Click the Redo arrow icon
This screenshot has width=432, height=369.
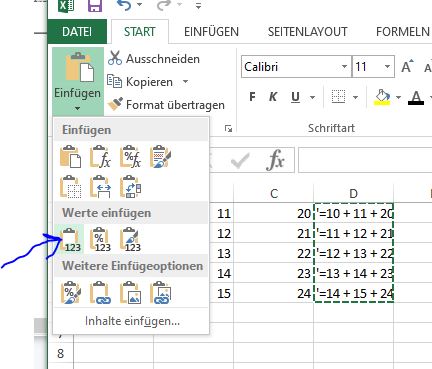pyautogui.click(x=163, y=5)
